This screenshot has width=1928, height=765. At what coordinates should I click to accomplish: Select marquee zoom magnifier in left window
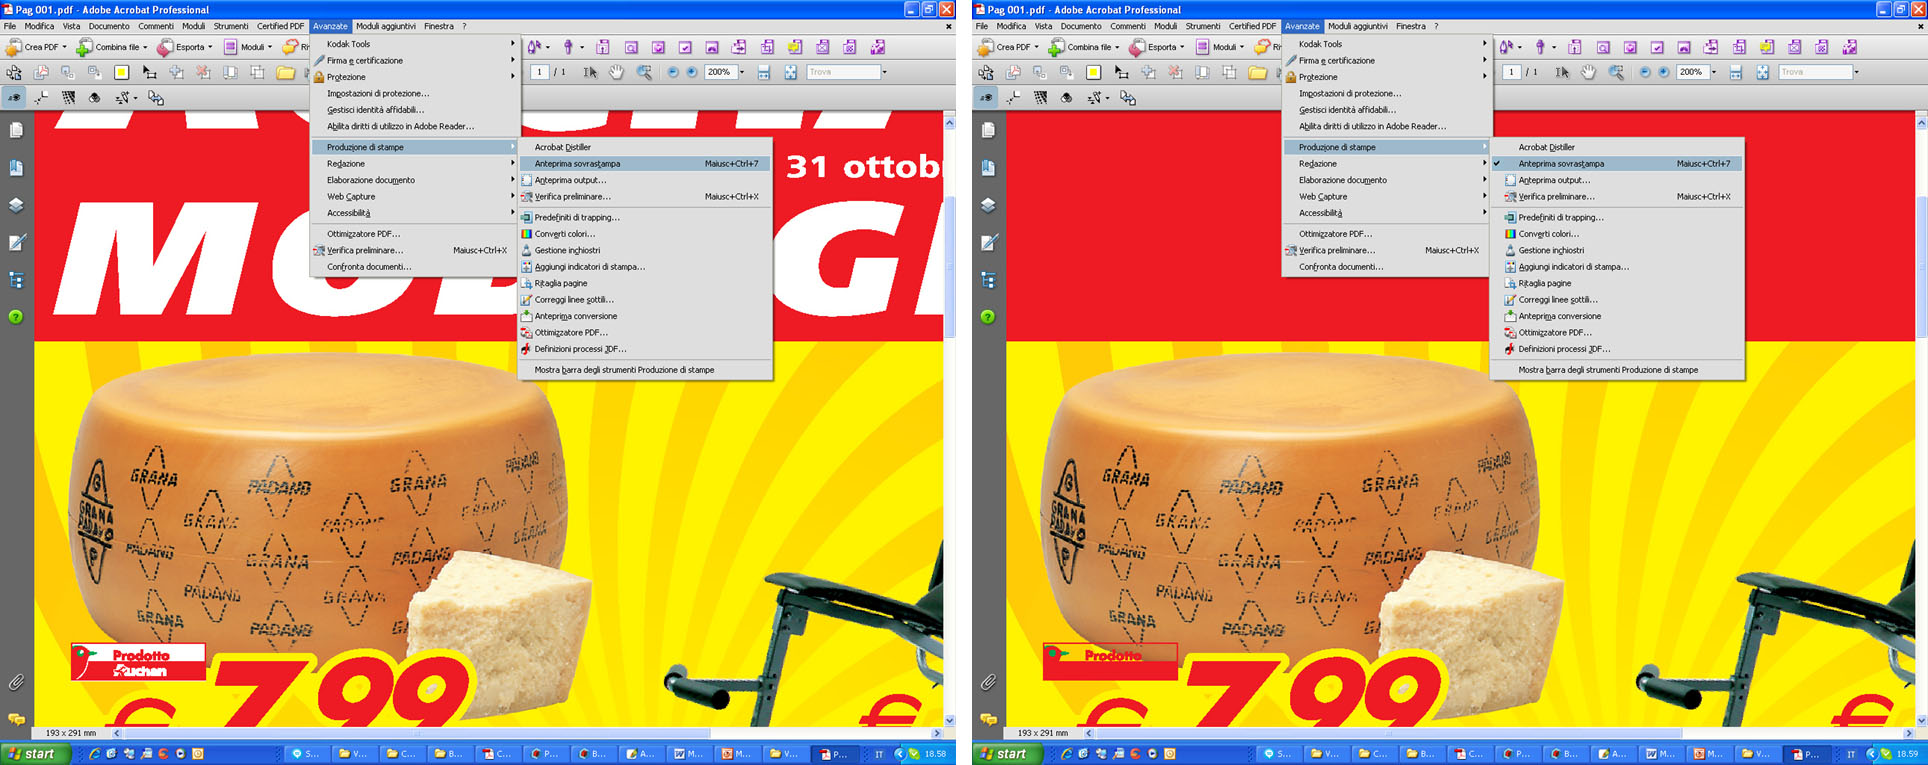click(645, 72)
